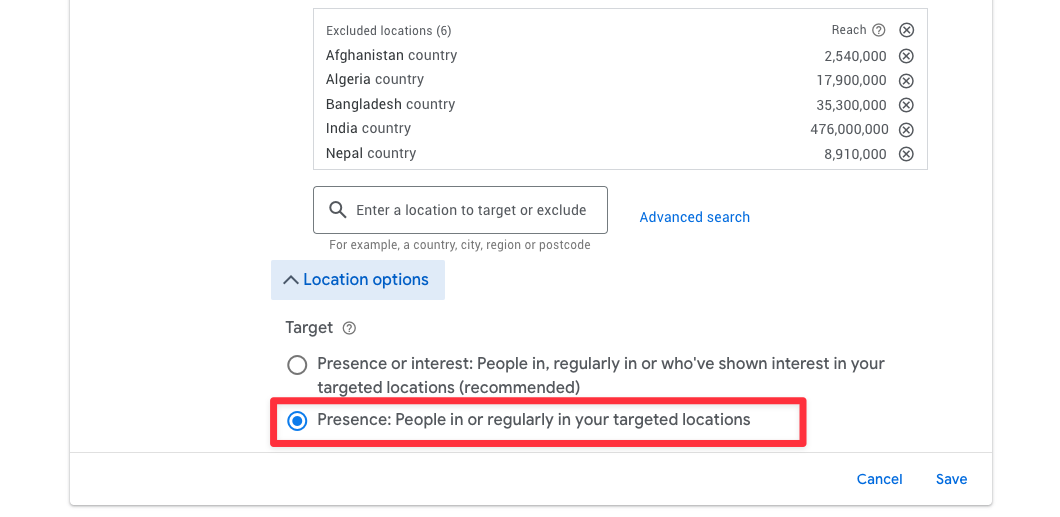Select the Presence or interest radio option
This screenshot has height=517, width=1060.
[x=297, y=365]
